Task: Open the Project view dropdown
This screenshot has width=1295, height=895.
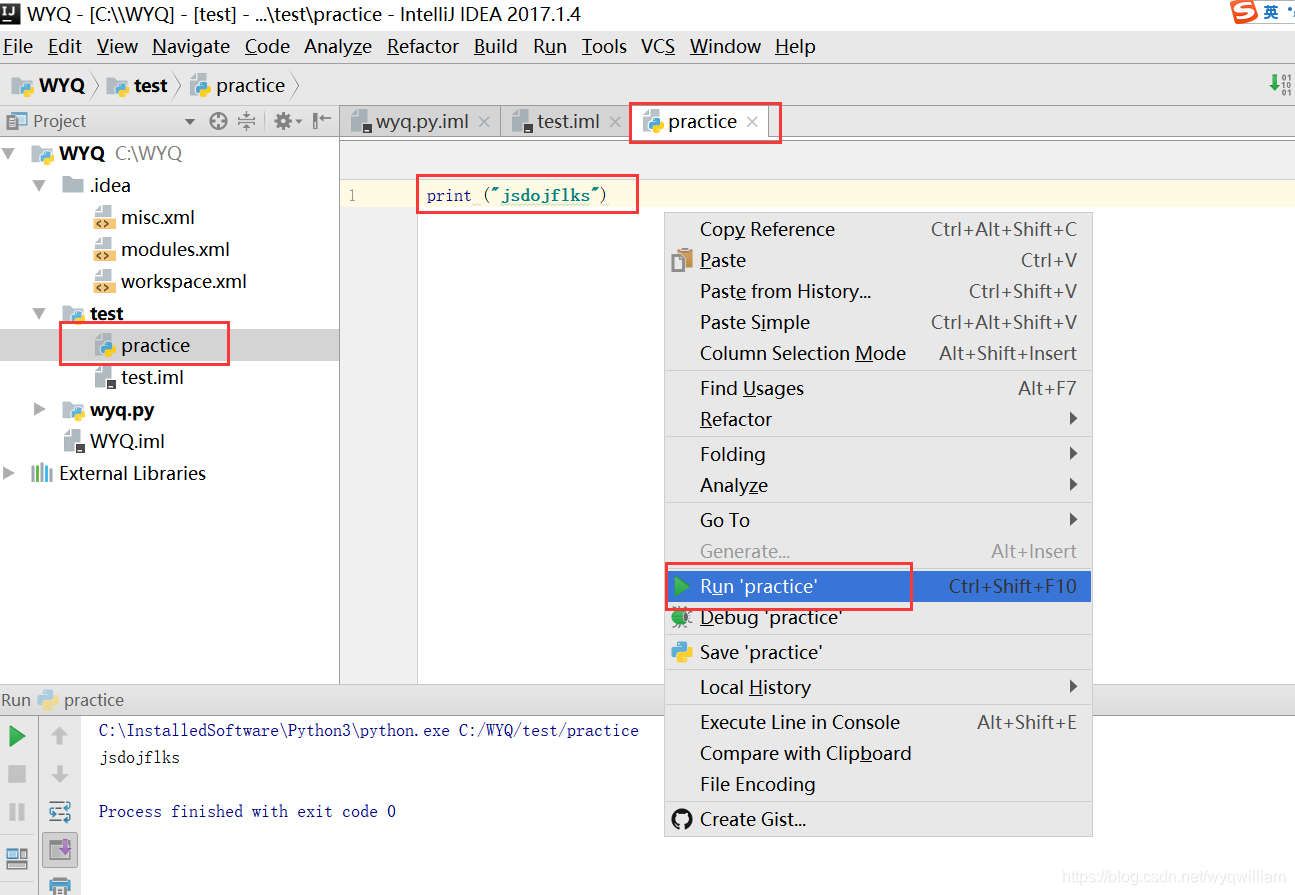Action: [190, 122]
